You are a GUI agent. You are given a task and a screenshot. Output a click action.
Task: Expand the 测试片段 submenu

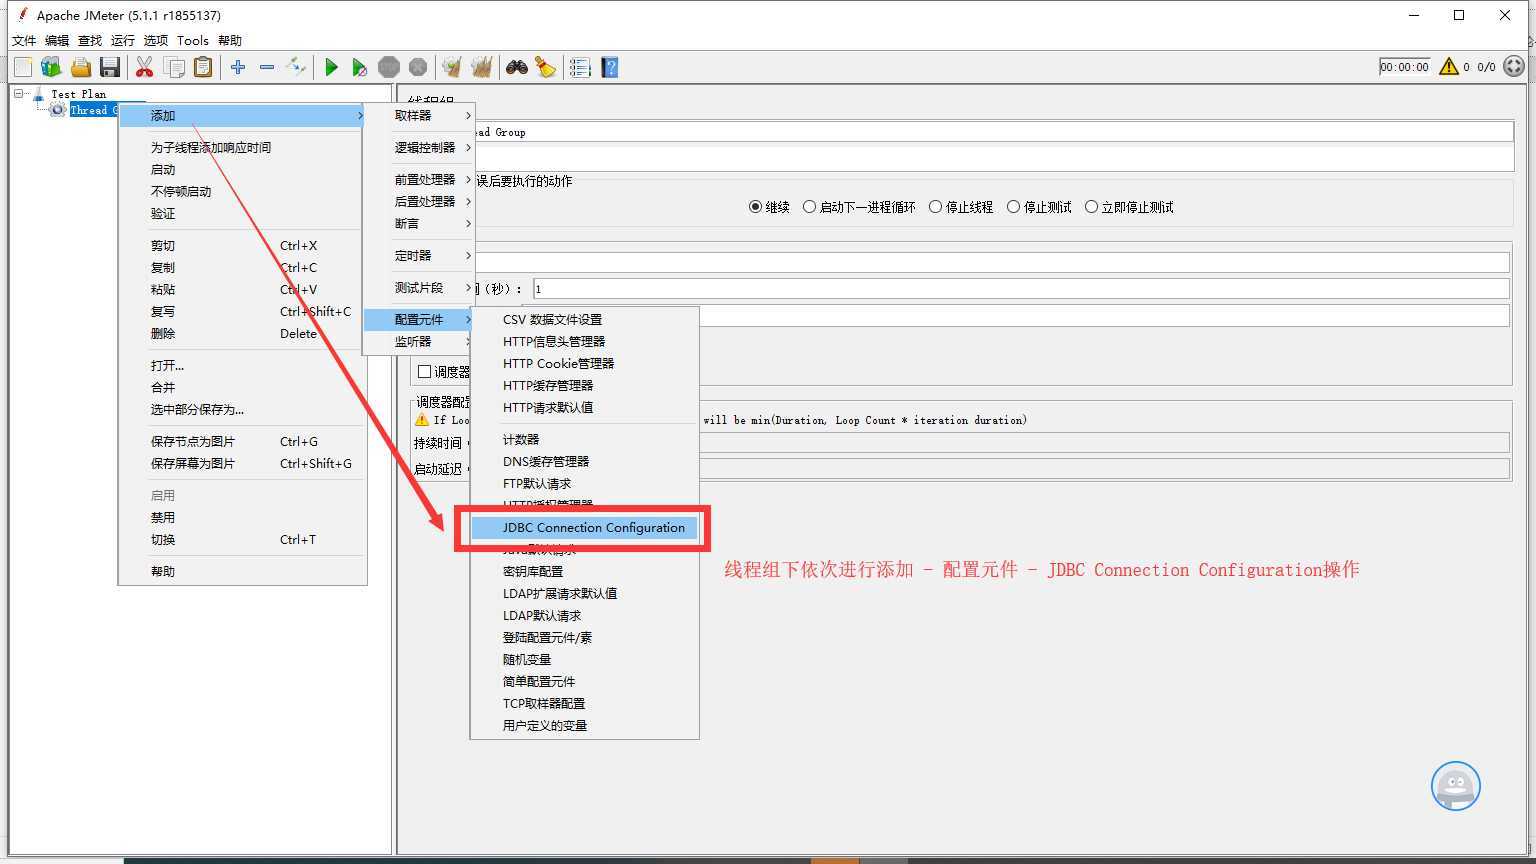[418, 287]
